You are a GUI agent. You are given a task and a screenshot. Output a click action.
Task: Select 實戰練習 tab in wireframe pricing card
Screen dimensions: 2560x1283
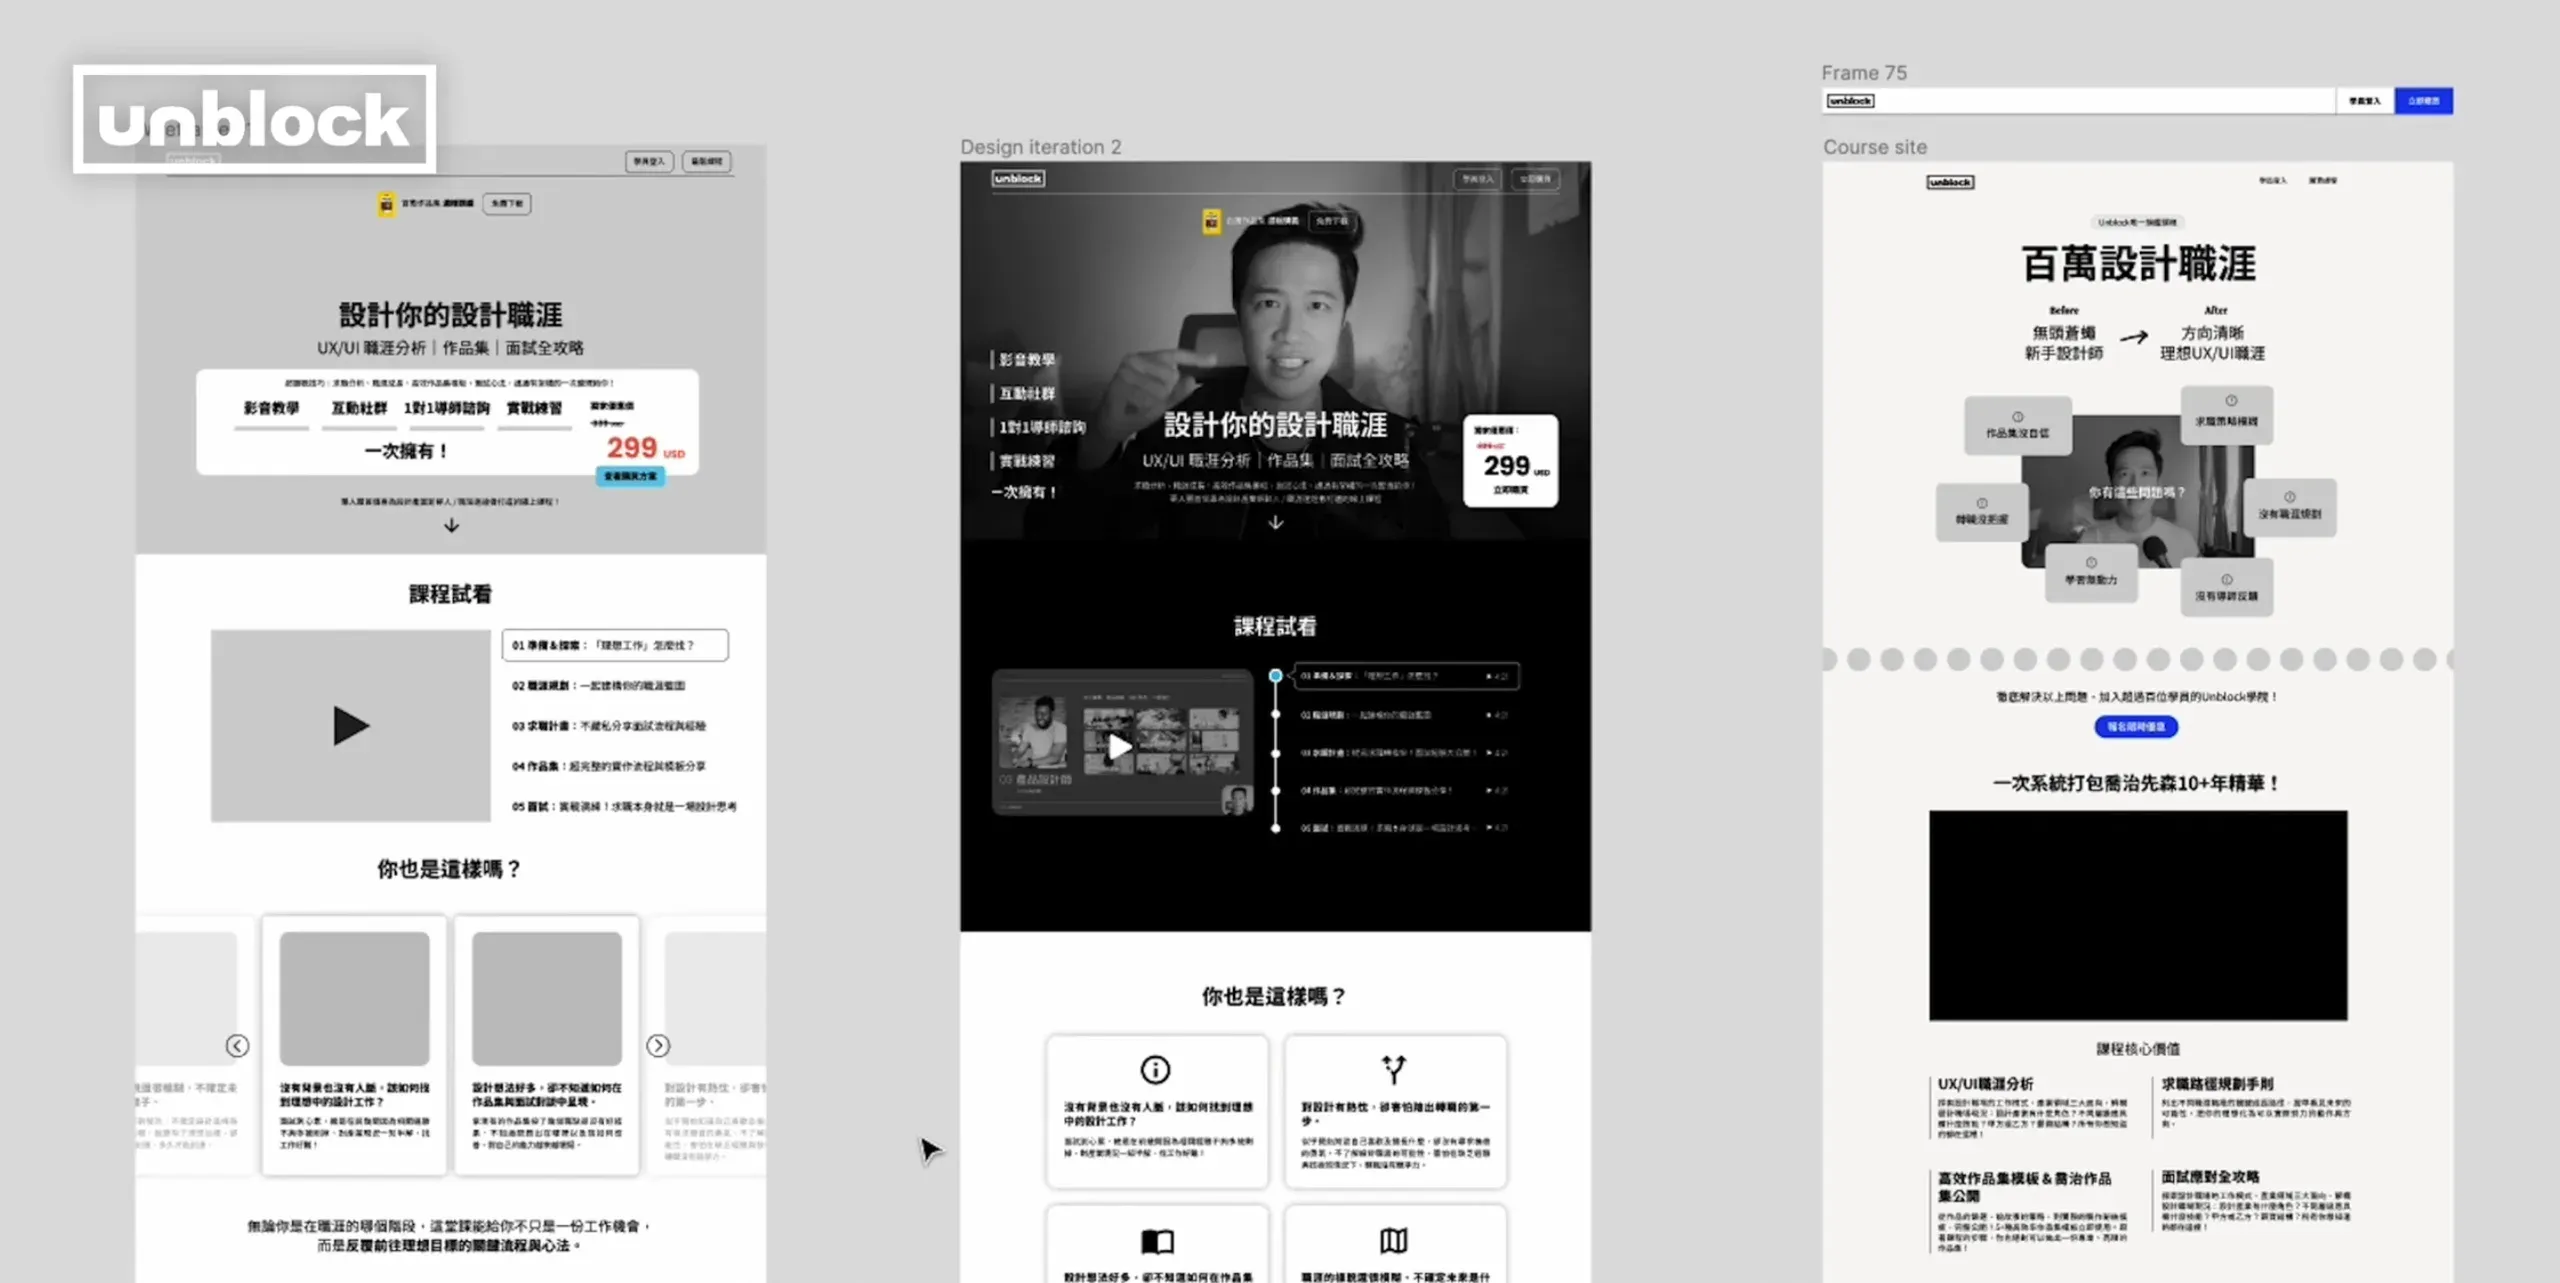[534, 408]
